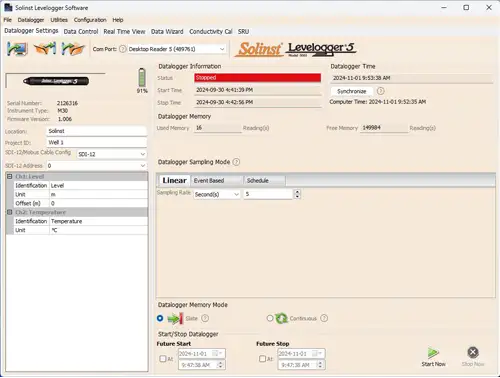
Task: Click the Location input field
Action: 96,131
